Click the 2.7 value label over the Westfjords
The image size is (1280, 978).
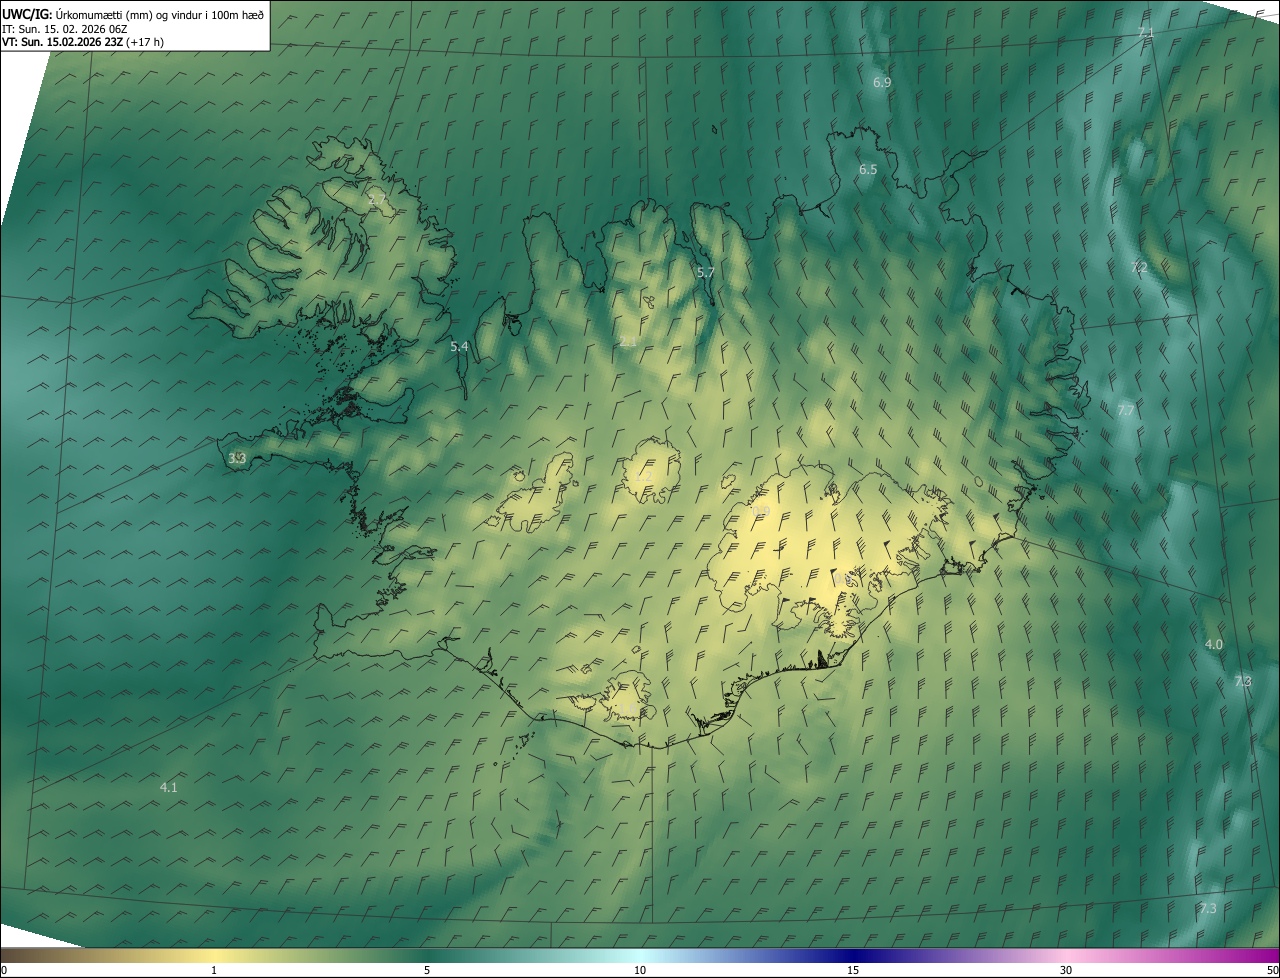[x=377, y=201]
